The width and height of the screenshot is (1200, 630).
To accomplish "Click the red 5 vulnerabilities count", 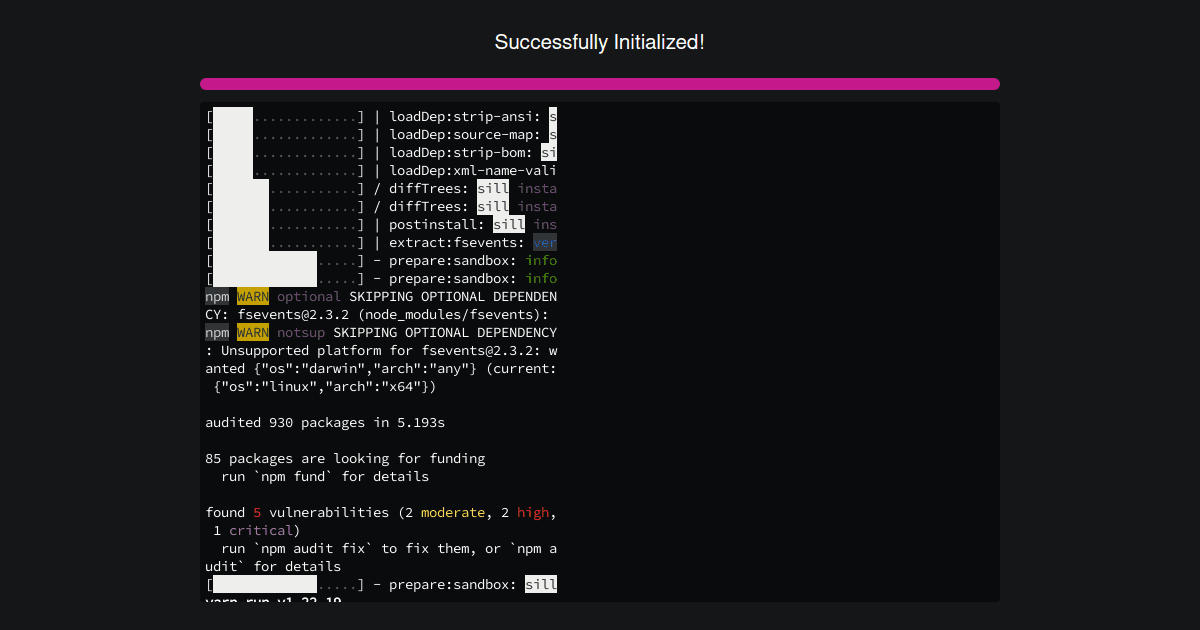I will (256, 512).
